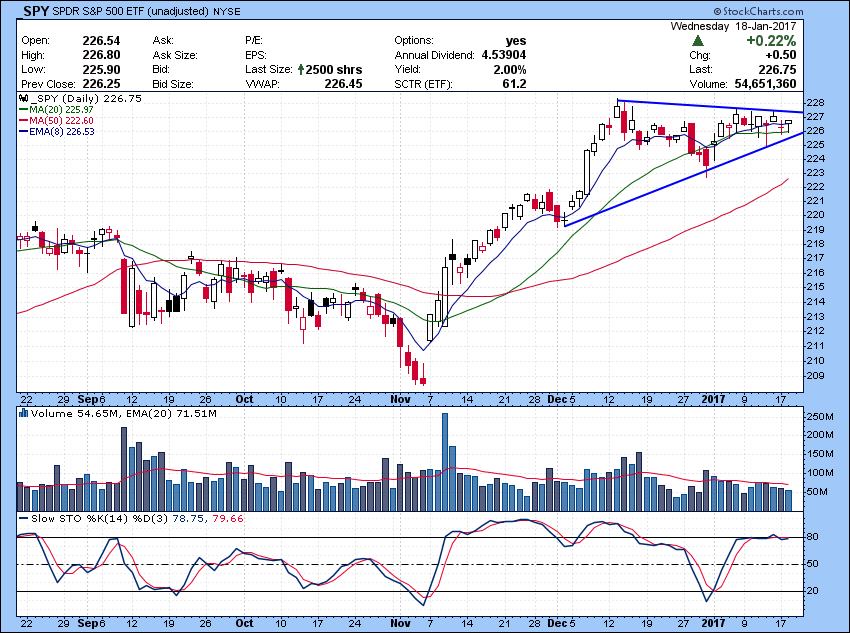The image size is (850, 633).
Task: Click the Options value 'yes'
Action: [x=516, y=41]
